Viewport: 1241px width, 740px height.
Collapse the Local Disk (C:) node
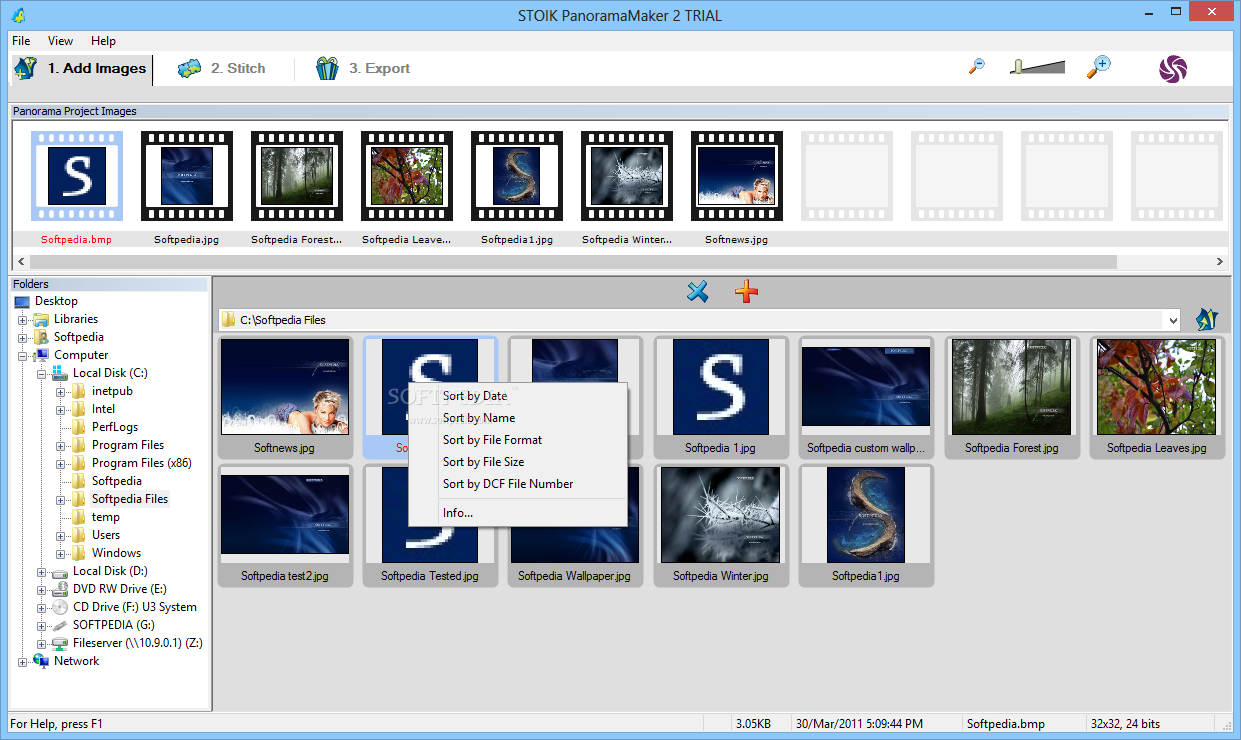pos(42,374)
